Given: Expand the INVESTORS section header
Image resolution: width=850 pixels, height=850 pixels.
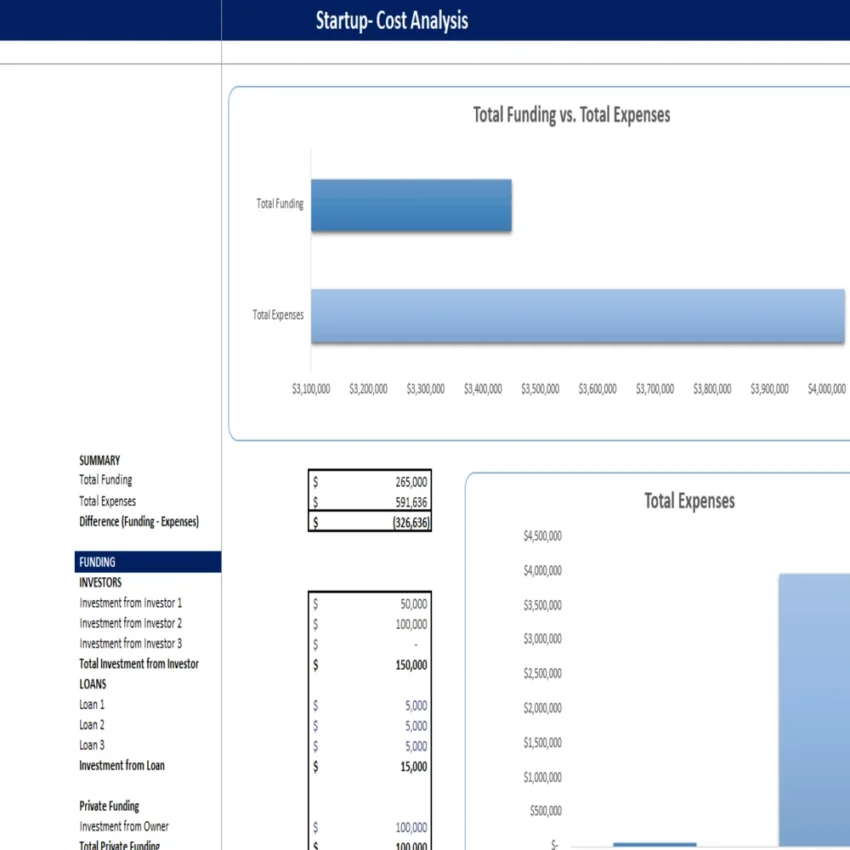Looking at the screenshot, I should (99, 582).
